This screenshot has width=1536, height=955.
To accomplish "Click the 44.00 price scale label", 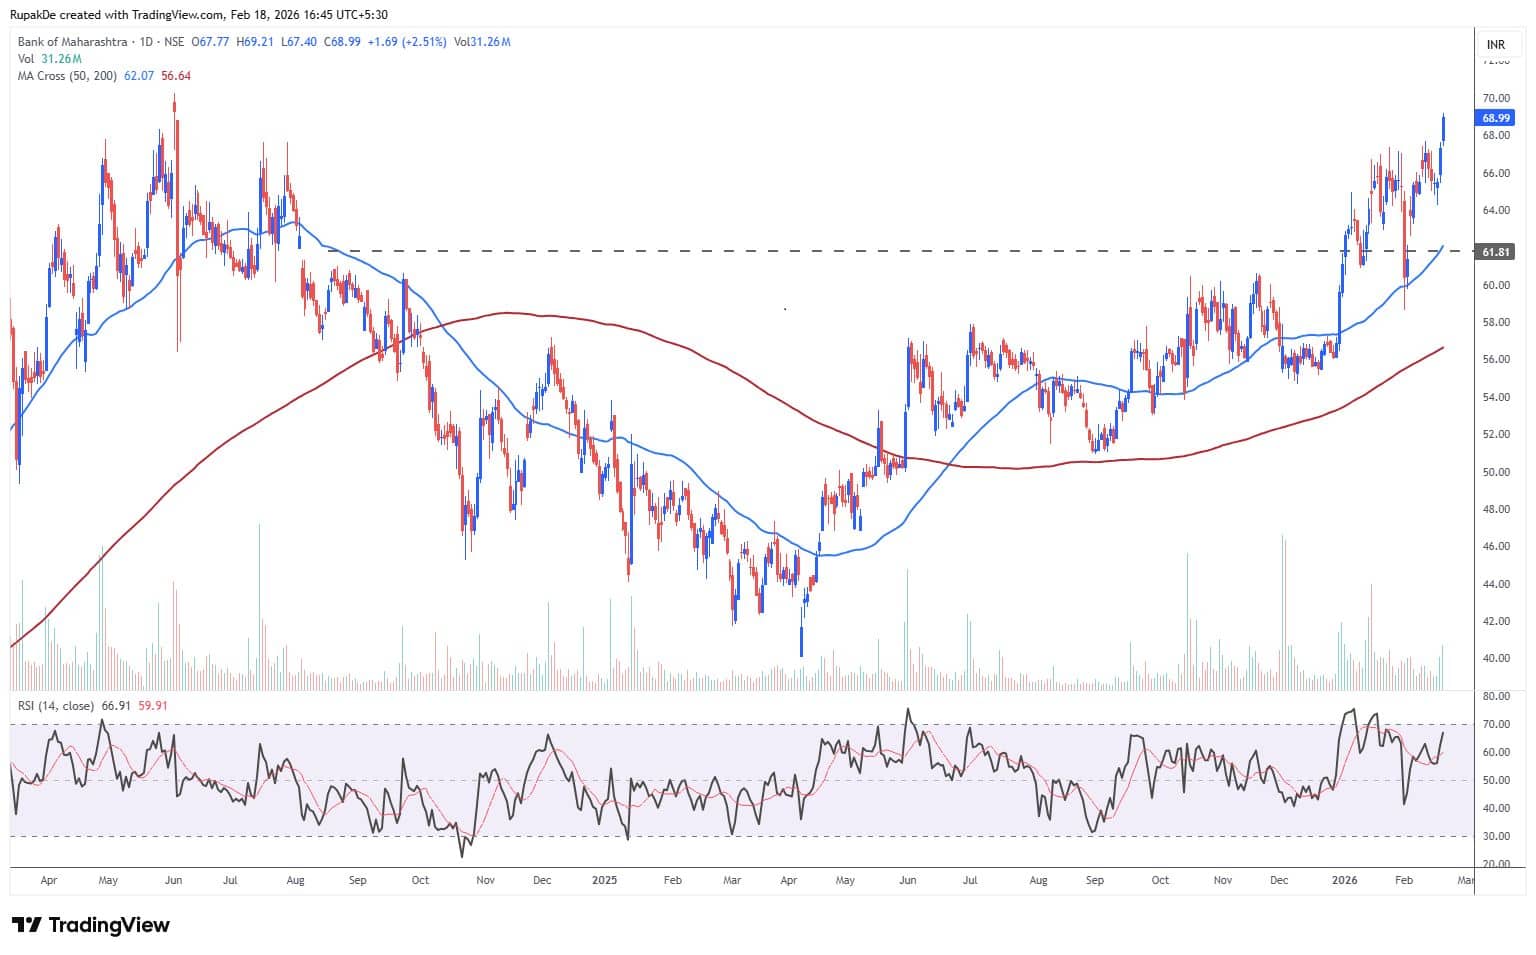I will tap(1496, 584).
